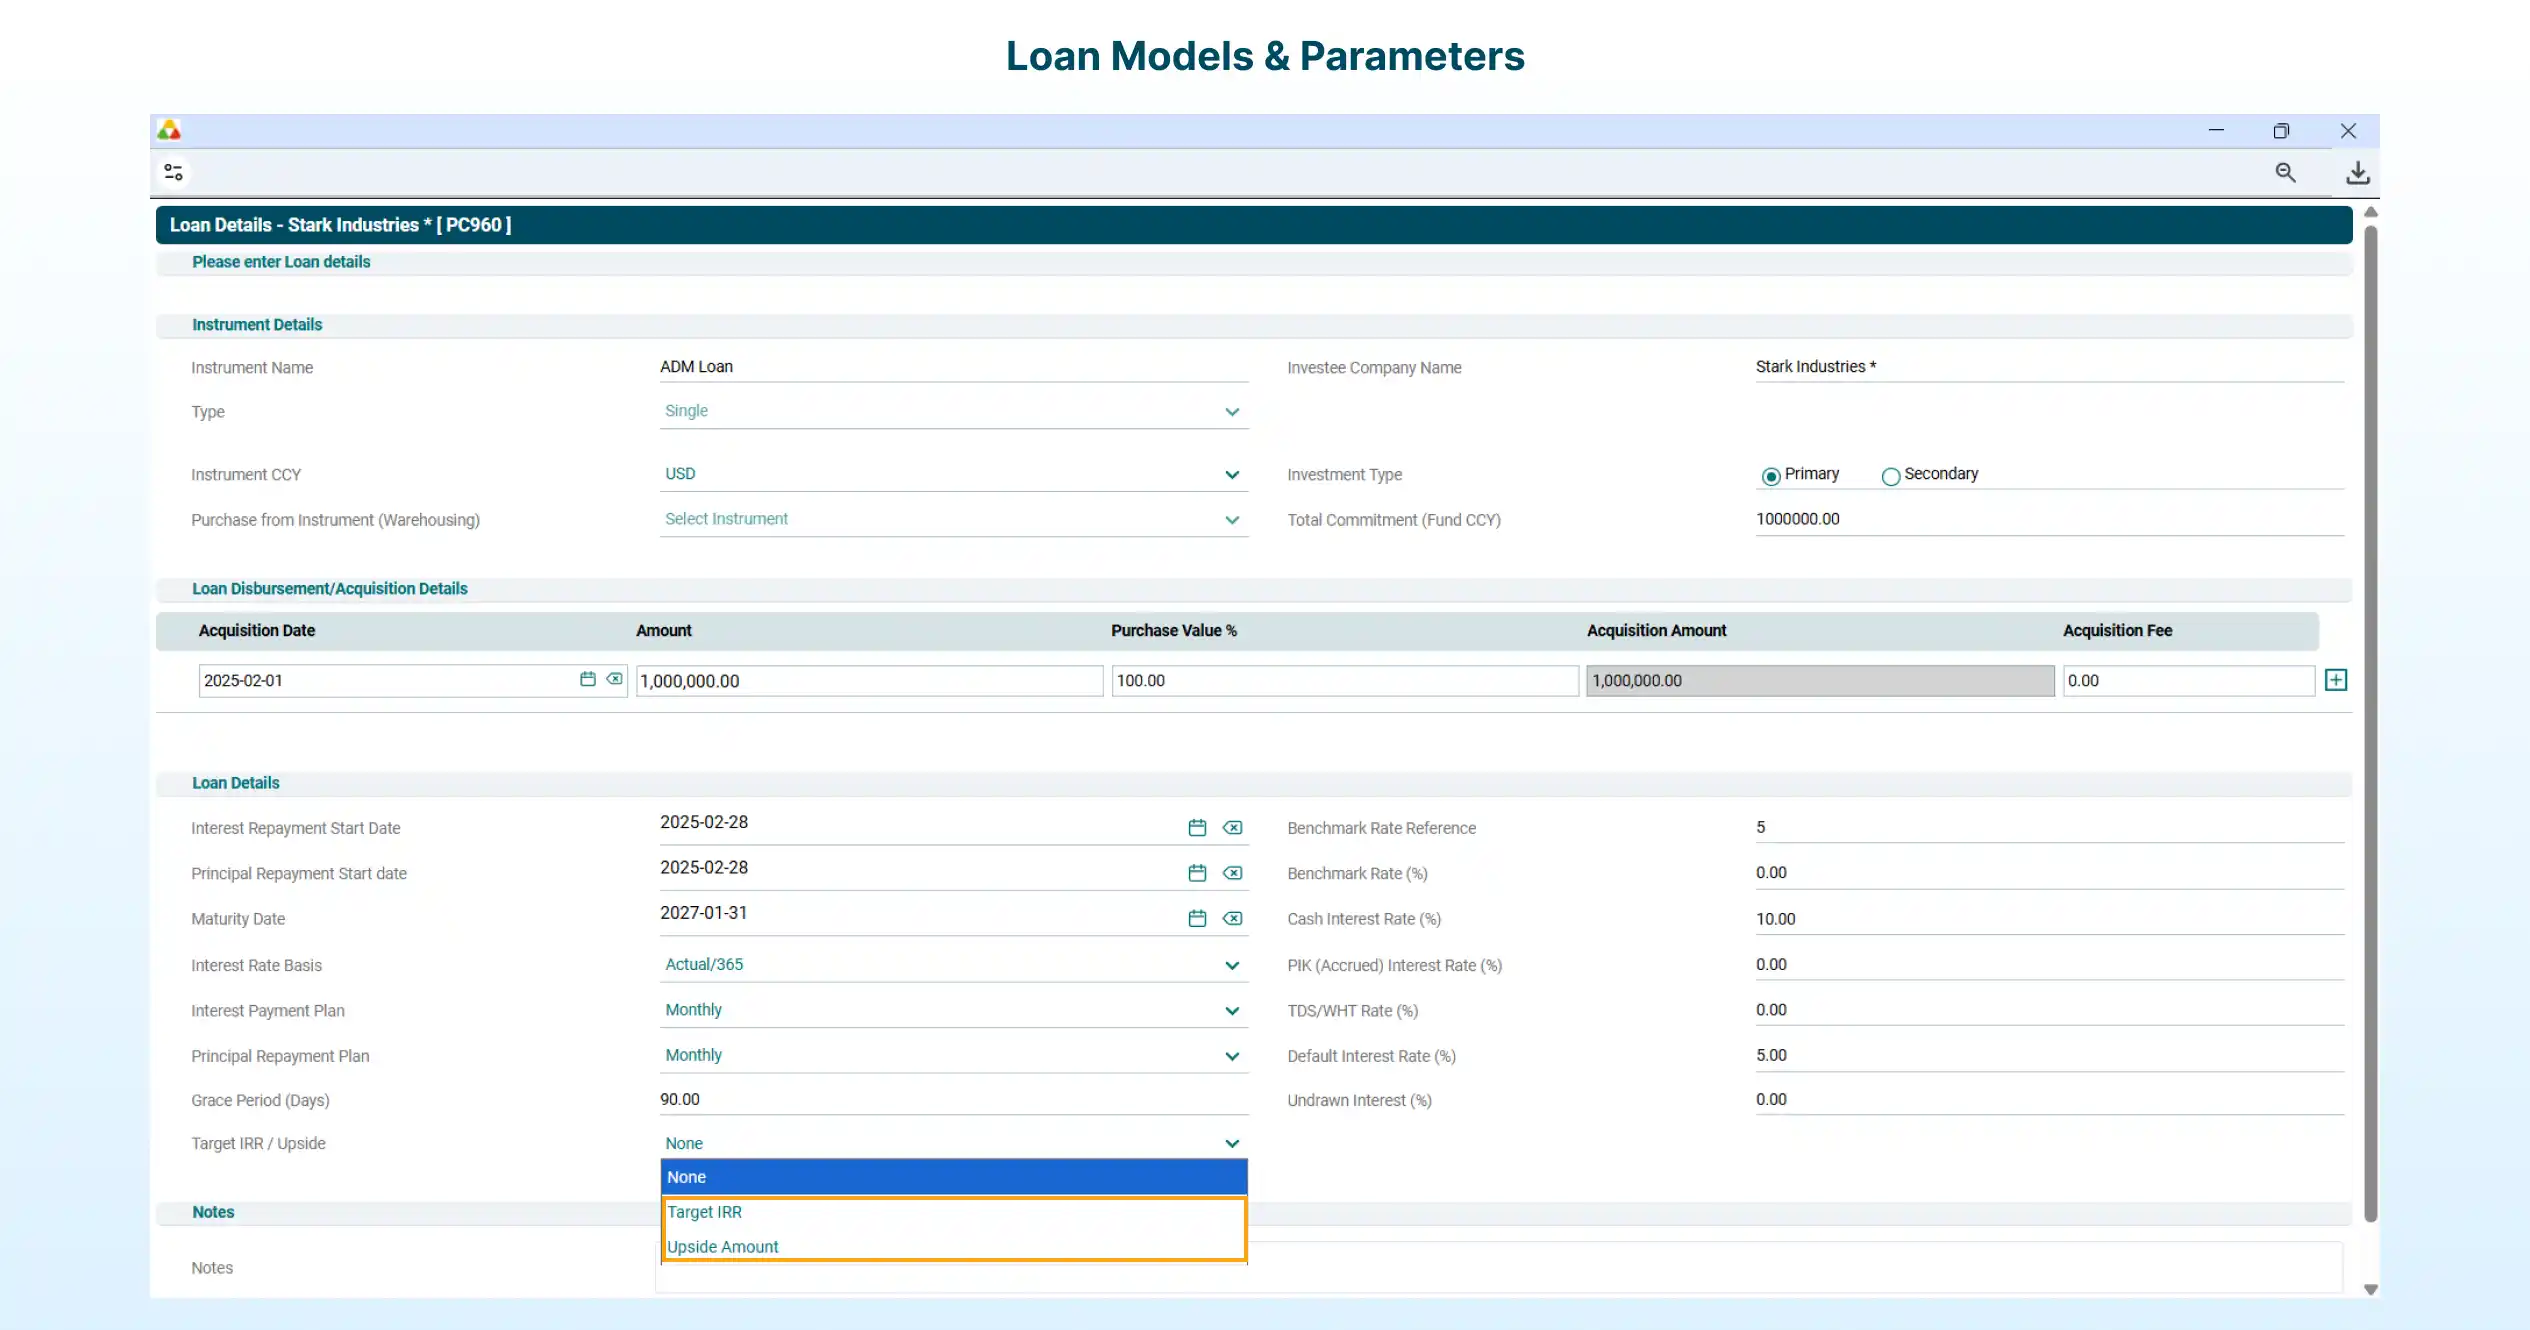Click TDS/WHT Rate (%) field
This screenshot has height=1330, width=2530.
coord(2049,1010)
